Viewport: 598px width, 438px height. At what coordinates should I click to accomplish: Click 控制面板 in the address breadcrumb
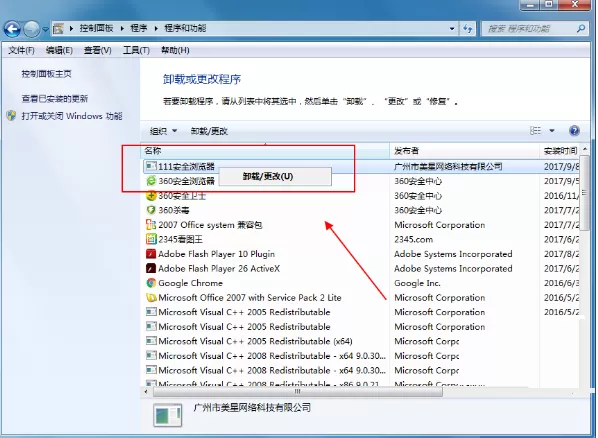tap(96, 28)
